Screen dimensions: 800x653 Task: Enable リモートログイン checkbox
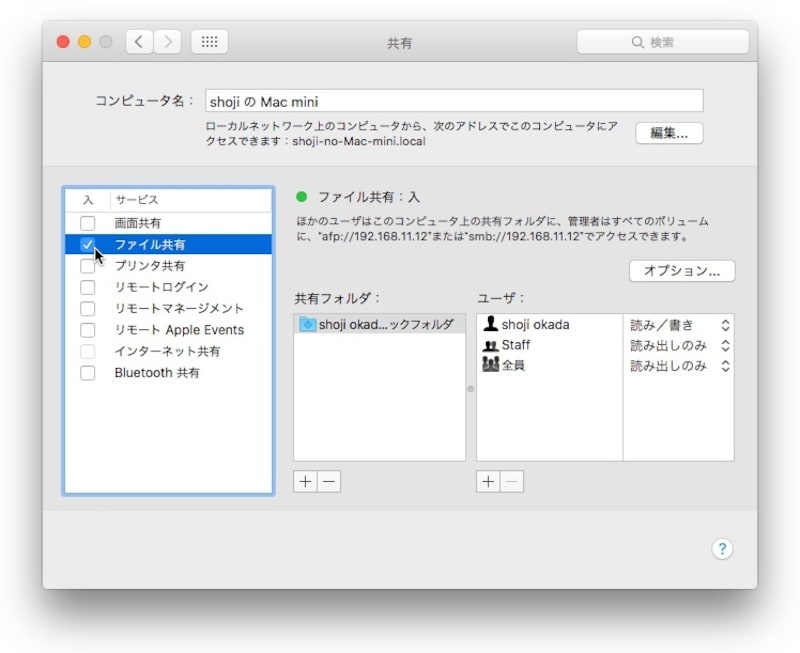click(x=88, y=287)
